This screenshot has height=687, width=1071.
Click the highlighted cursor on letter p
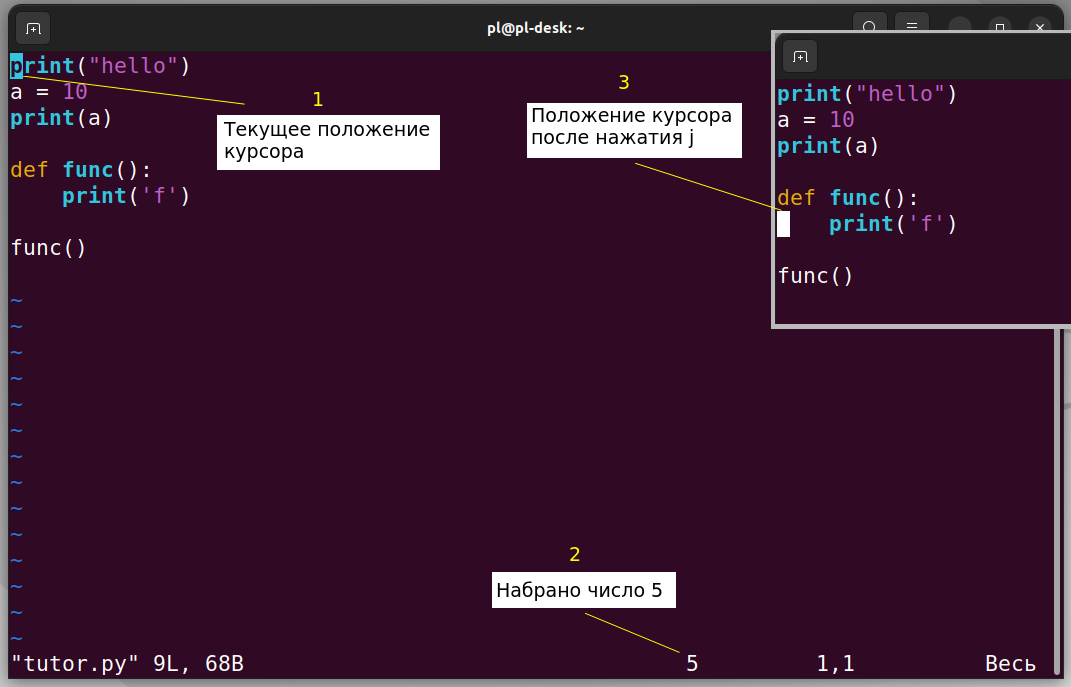pyautogui.click(x=17, y=66)
